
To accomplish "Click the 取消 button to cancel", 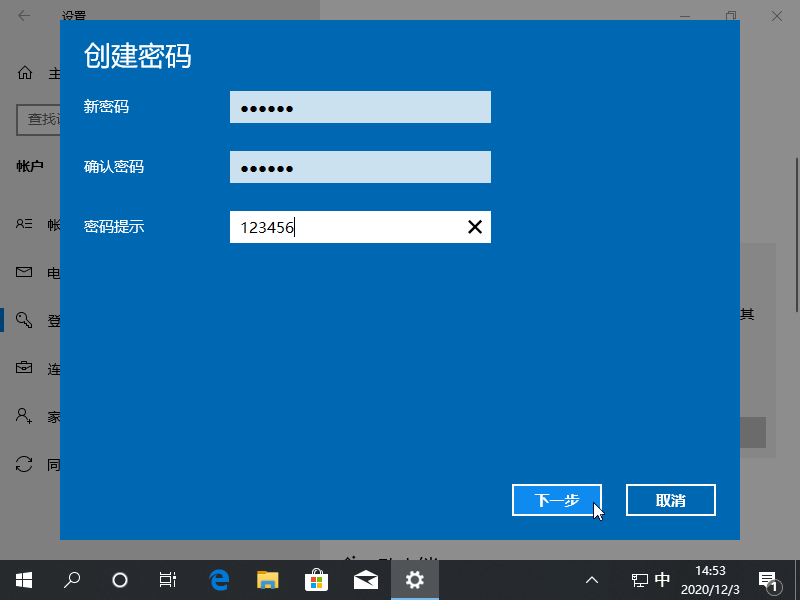I will (x=670, y=500).
